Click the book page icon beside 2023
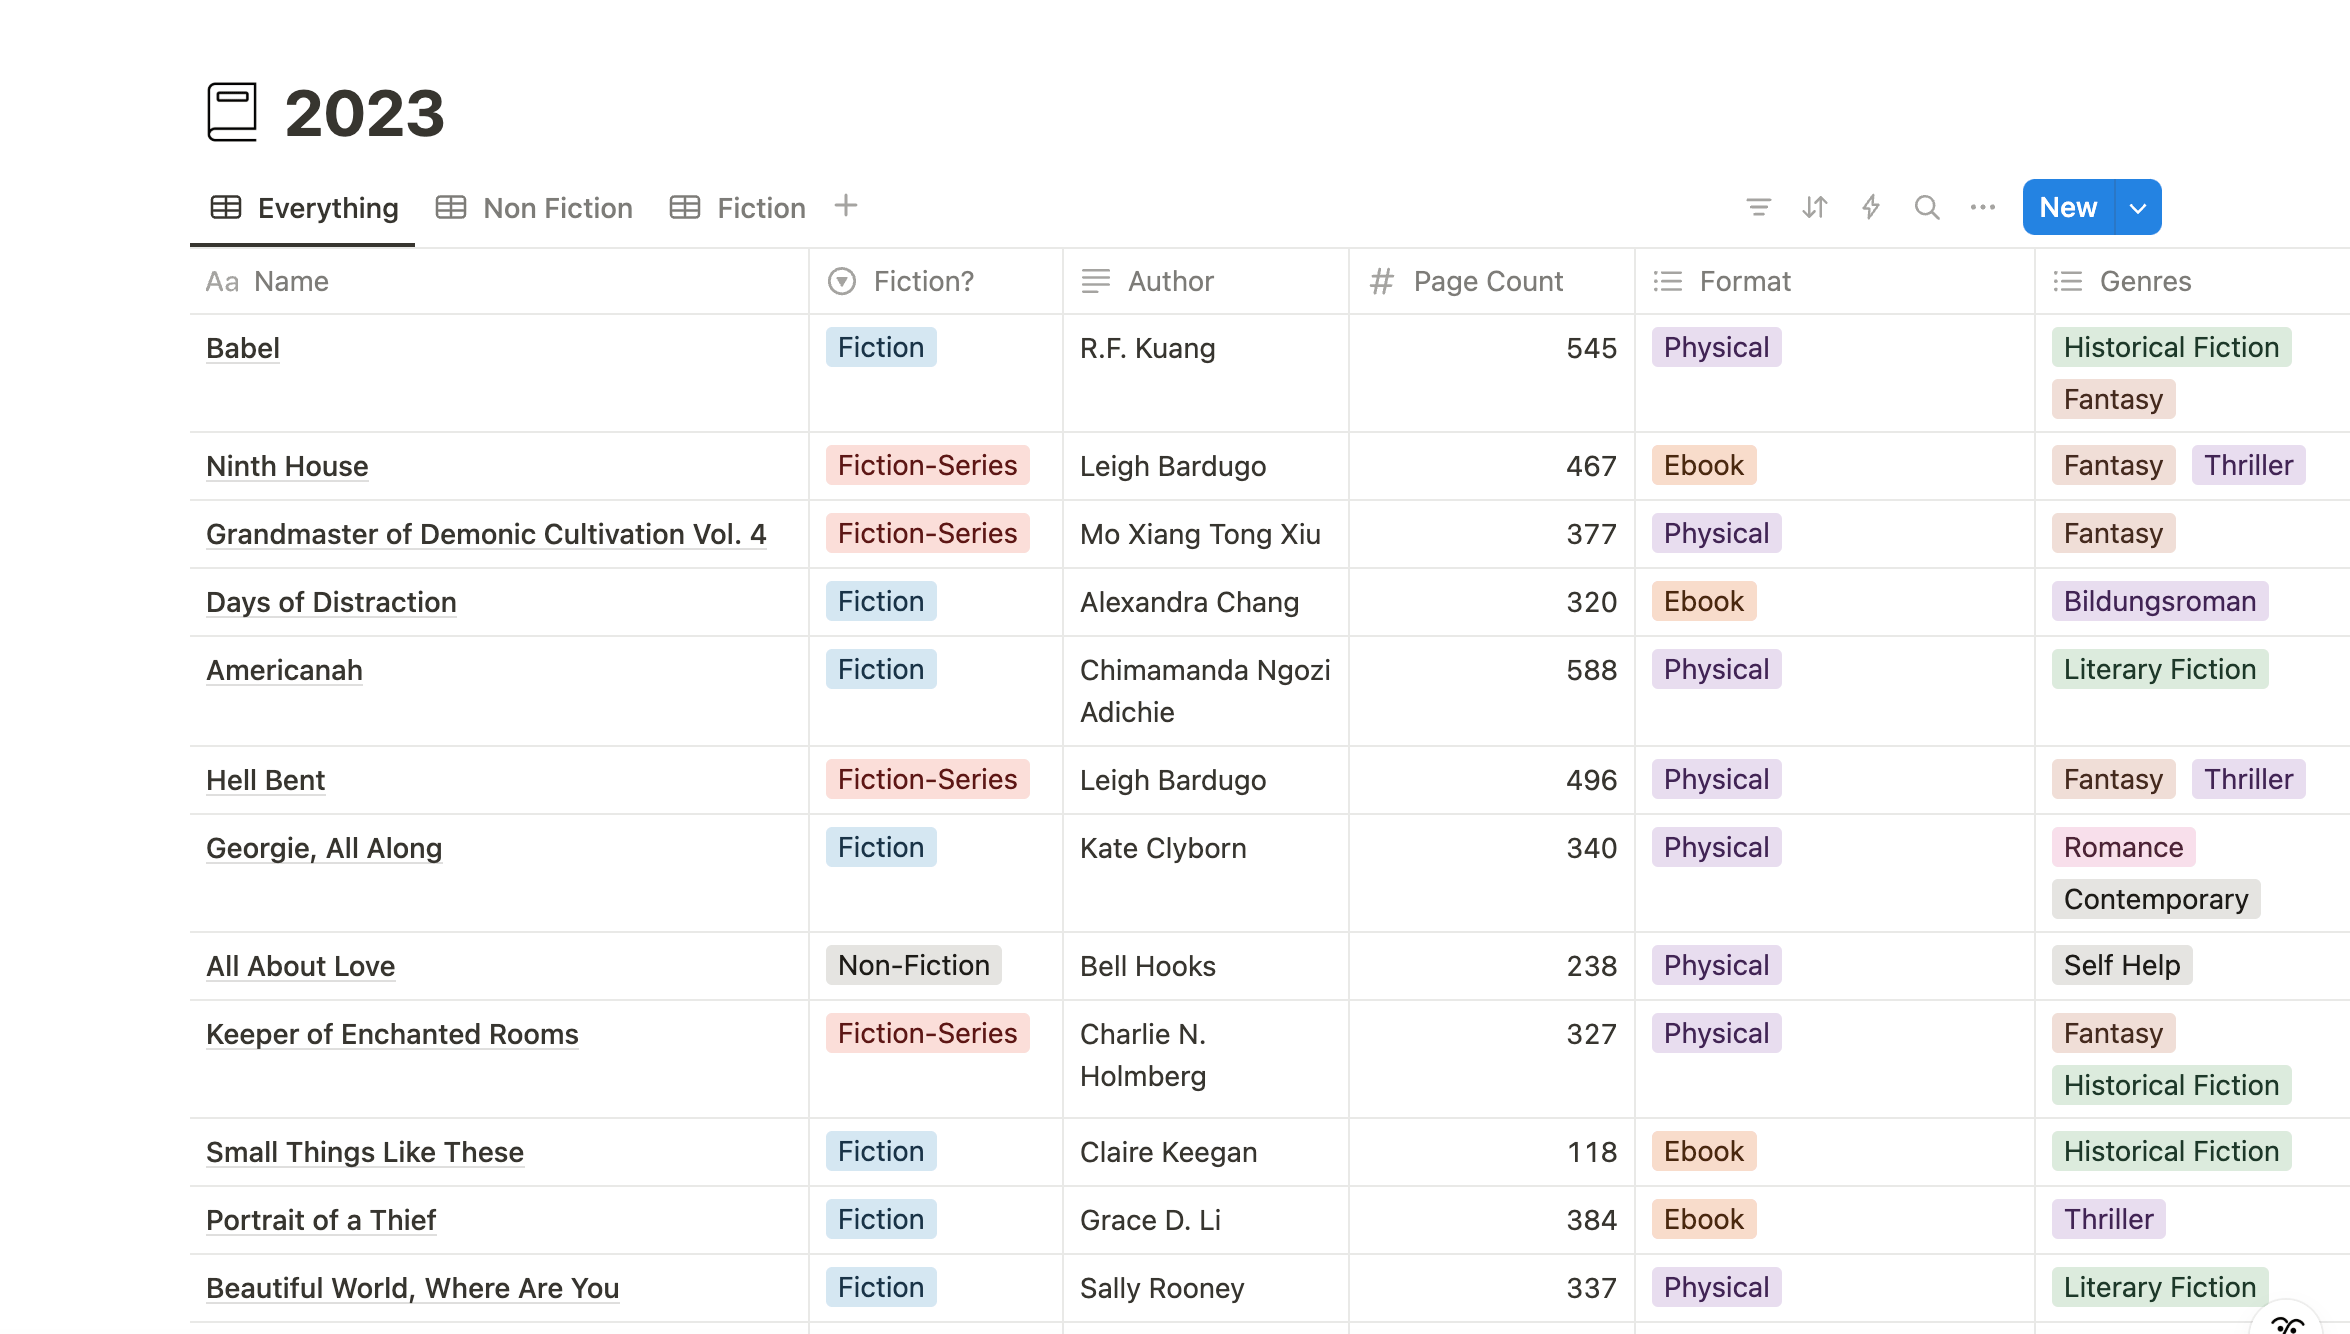This screenshot has width=2350, height=1334. 232,112
